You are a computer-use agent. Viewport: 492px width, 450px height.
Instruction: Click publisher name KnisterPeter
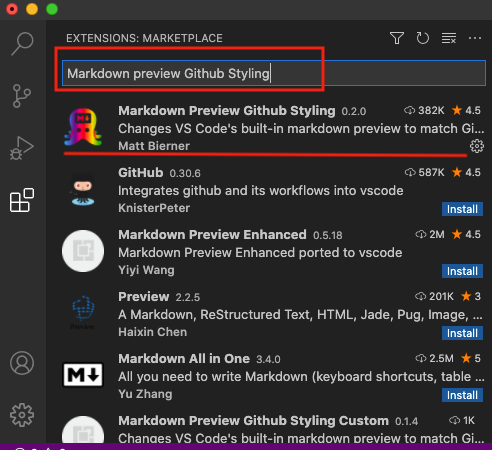point(154,208)
